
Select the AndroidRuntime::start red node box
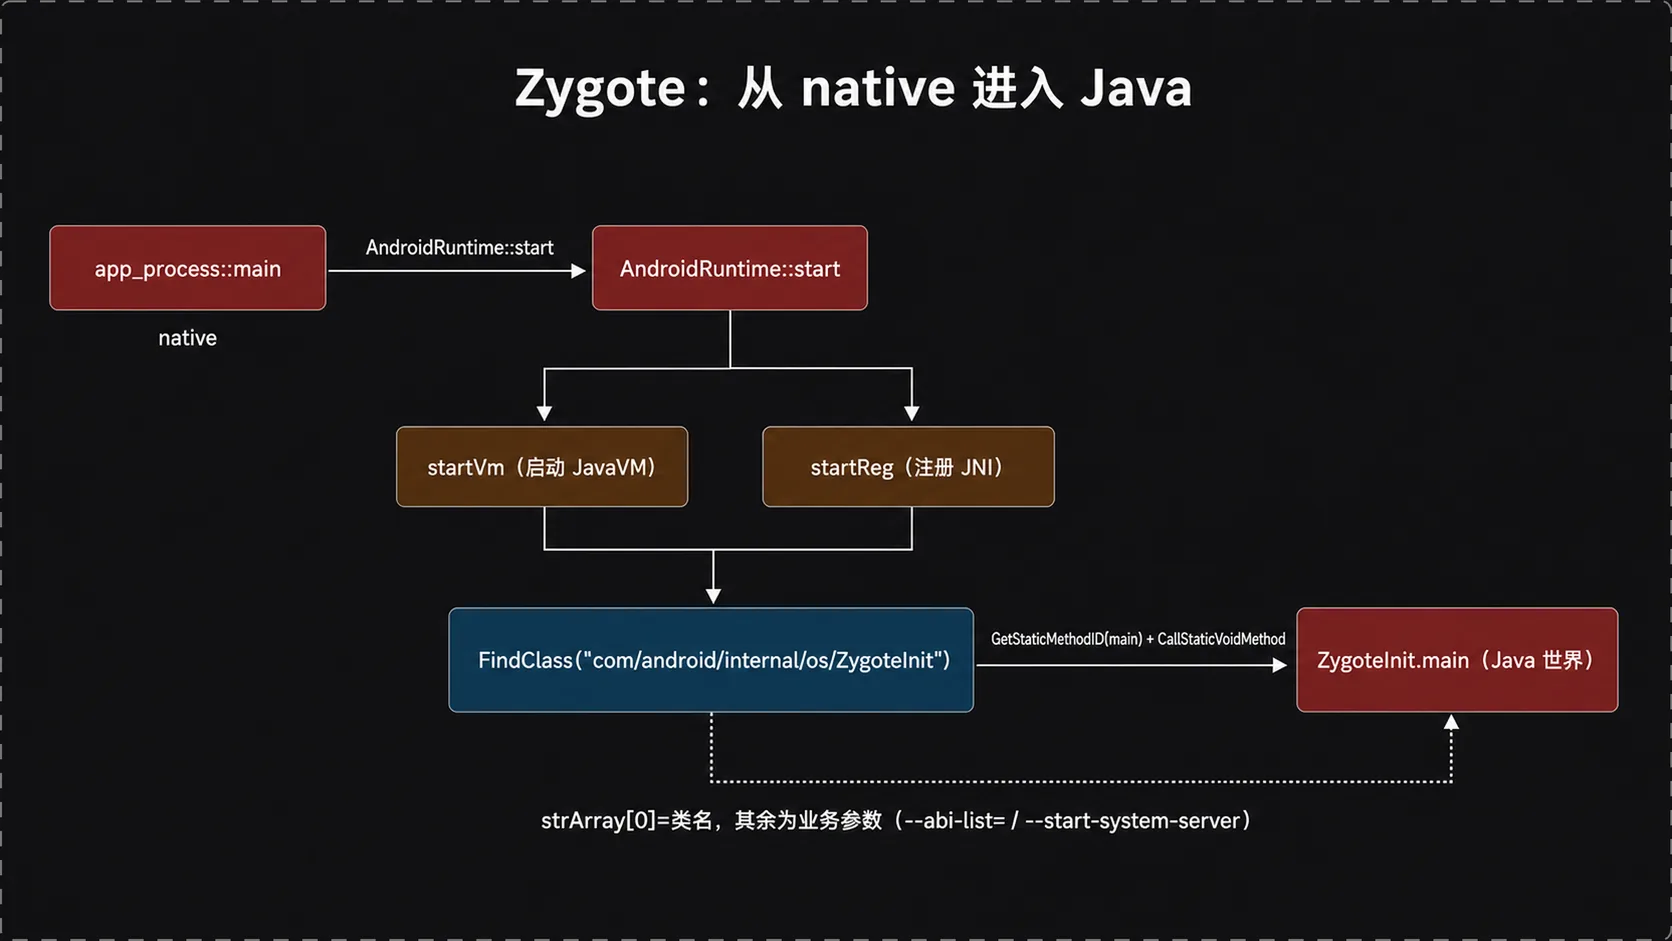coord(730,268)
